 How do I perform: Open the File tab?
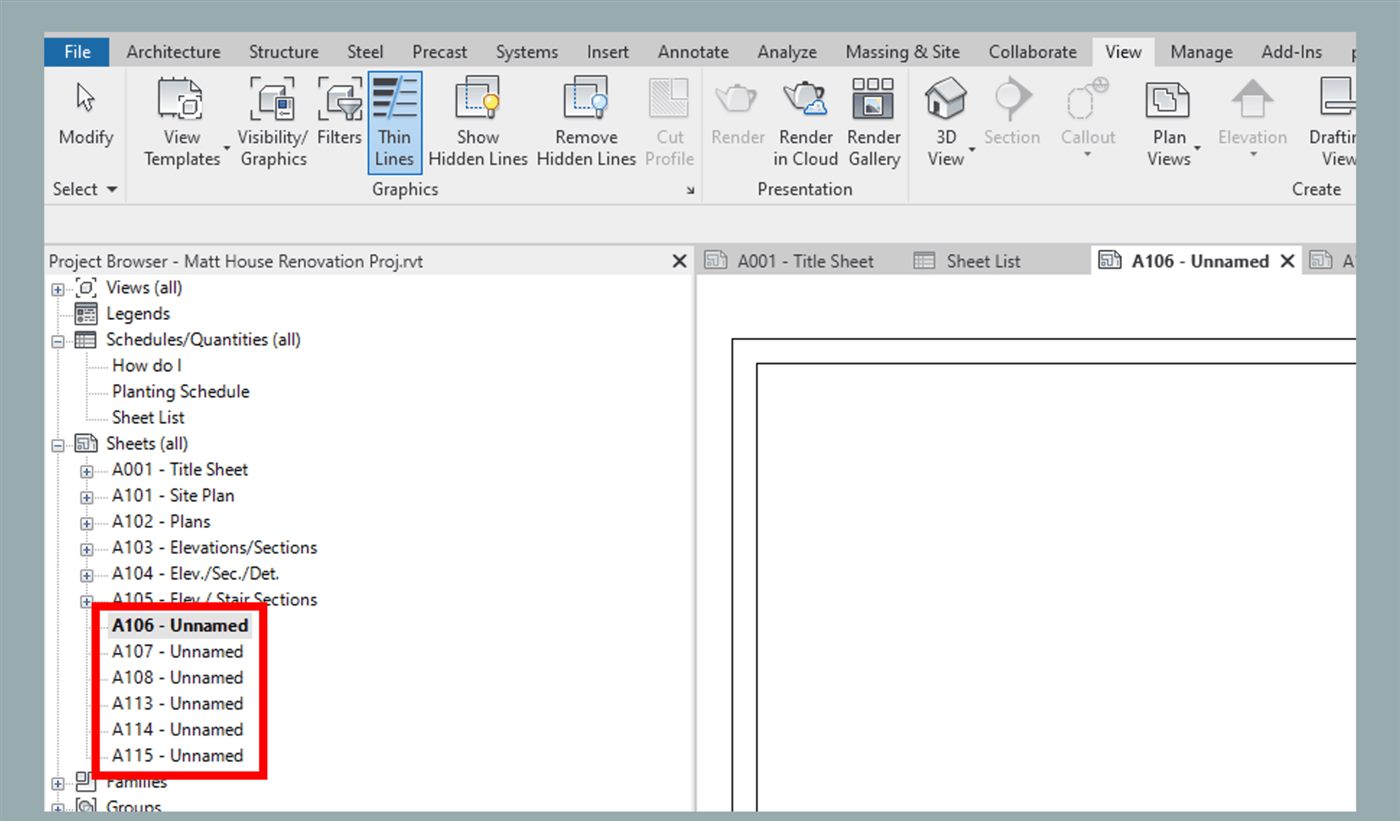coord(78,52)
